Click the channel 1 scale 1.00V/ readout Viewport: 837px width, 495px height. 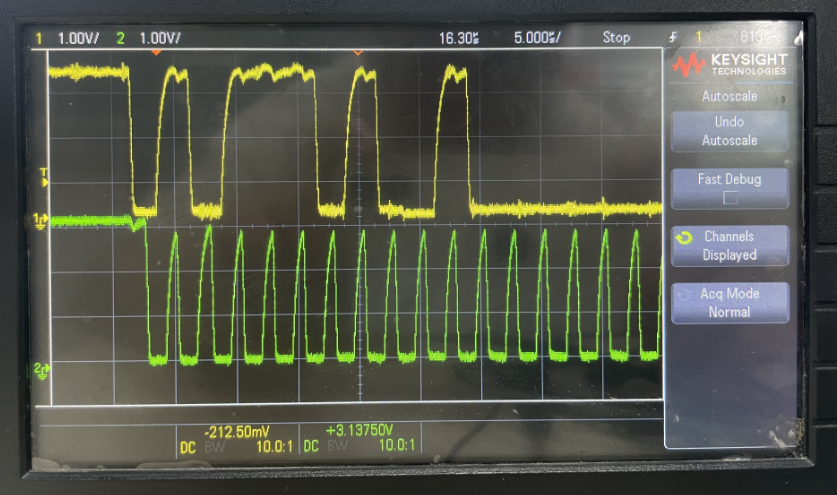pyautogui.click(x=78, y=38)
